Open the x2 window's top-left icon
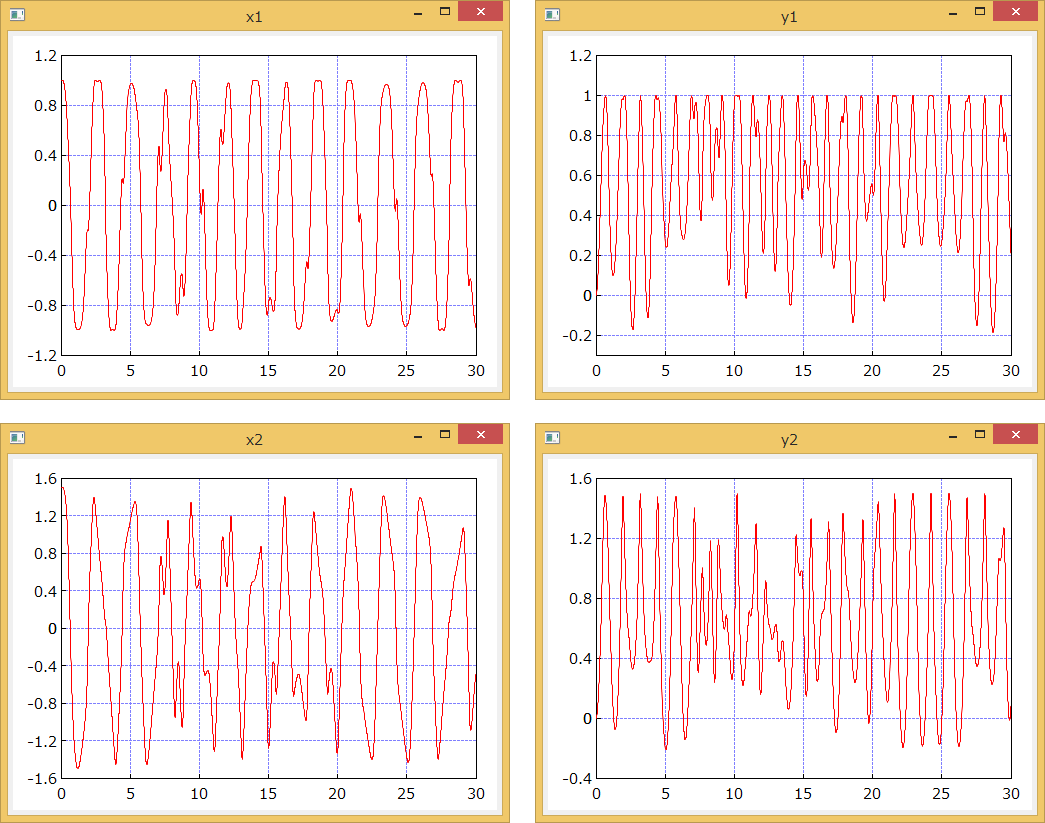The image size is (1045, 823). click(x=17, y=437)
